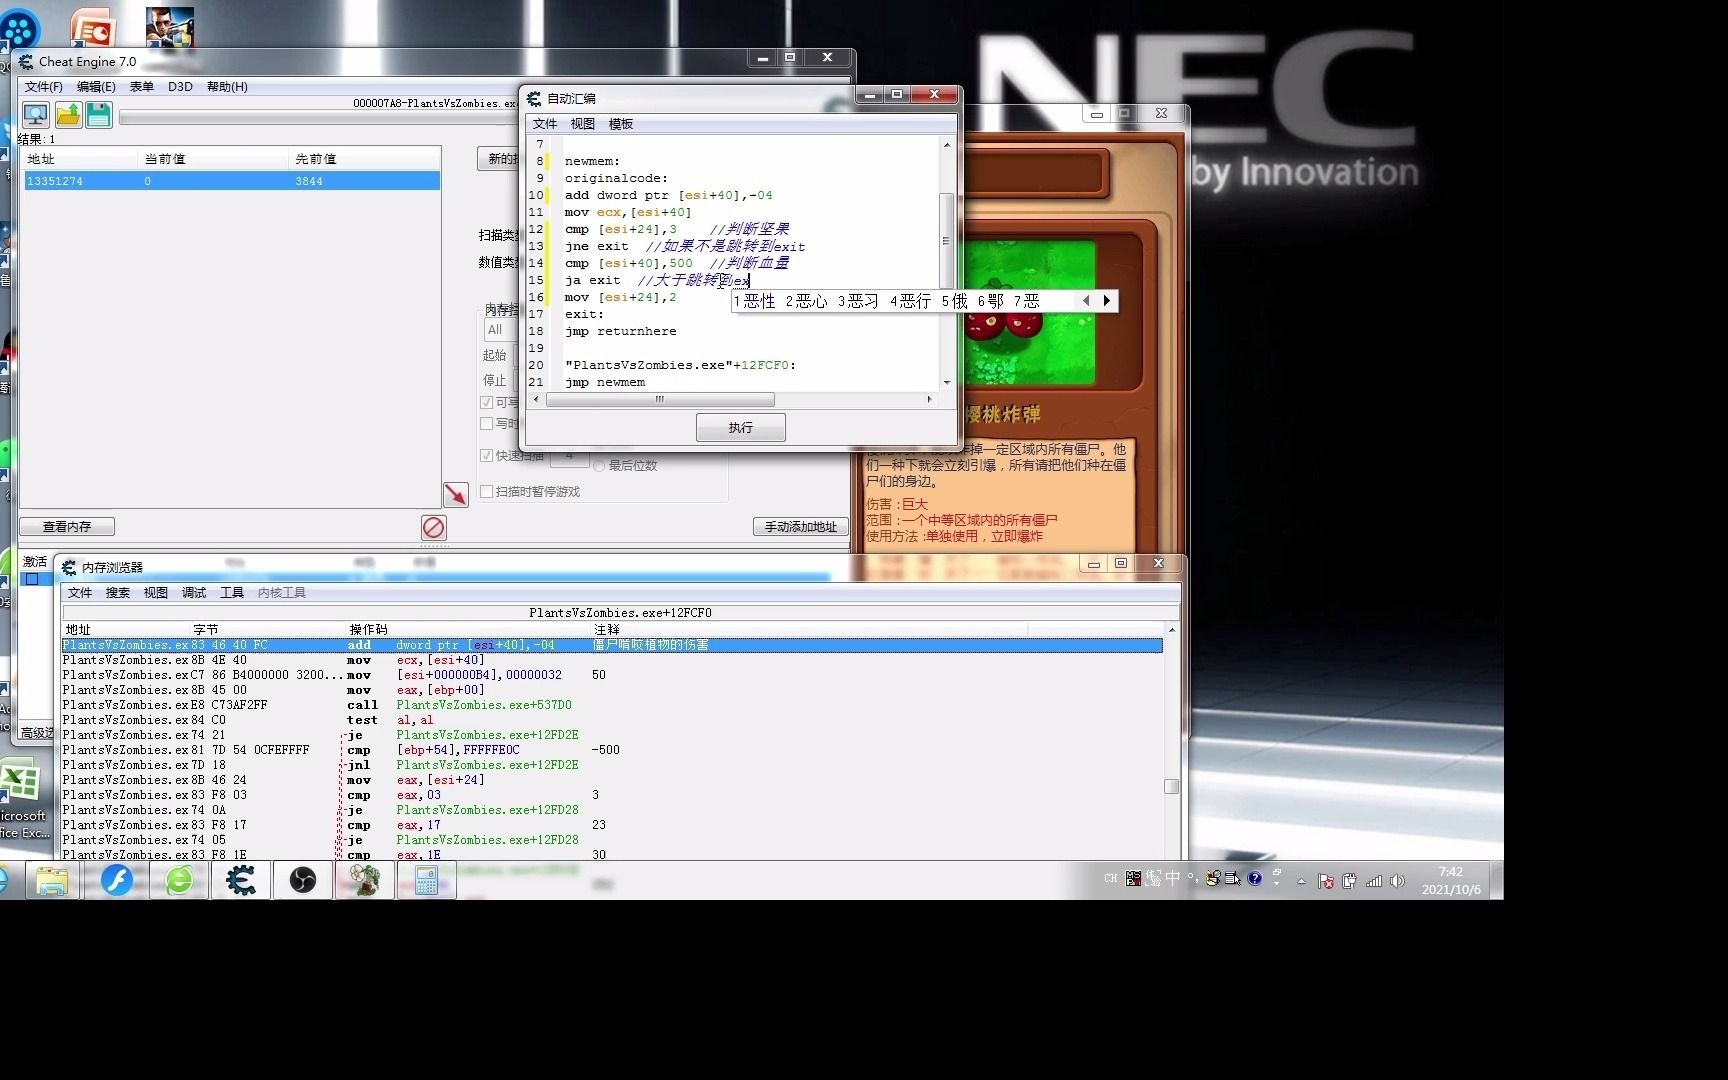1728x1080 pixels.
Task: Open Windows Explorer from the taskbar
Action: click(52, 880)
